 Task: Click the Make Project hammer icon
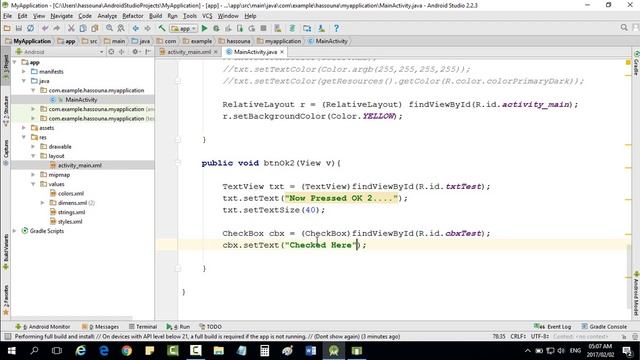coord(162,28)
